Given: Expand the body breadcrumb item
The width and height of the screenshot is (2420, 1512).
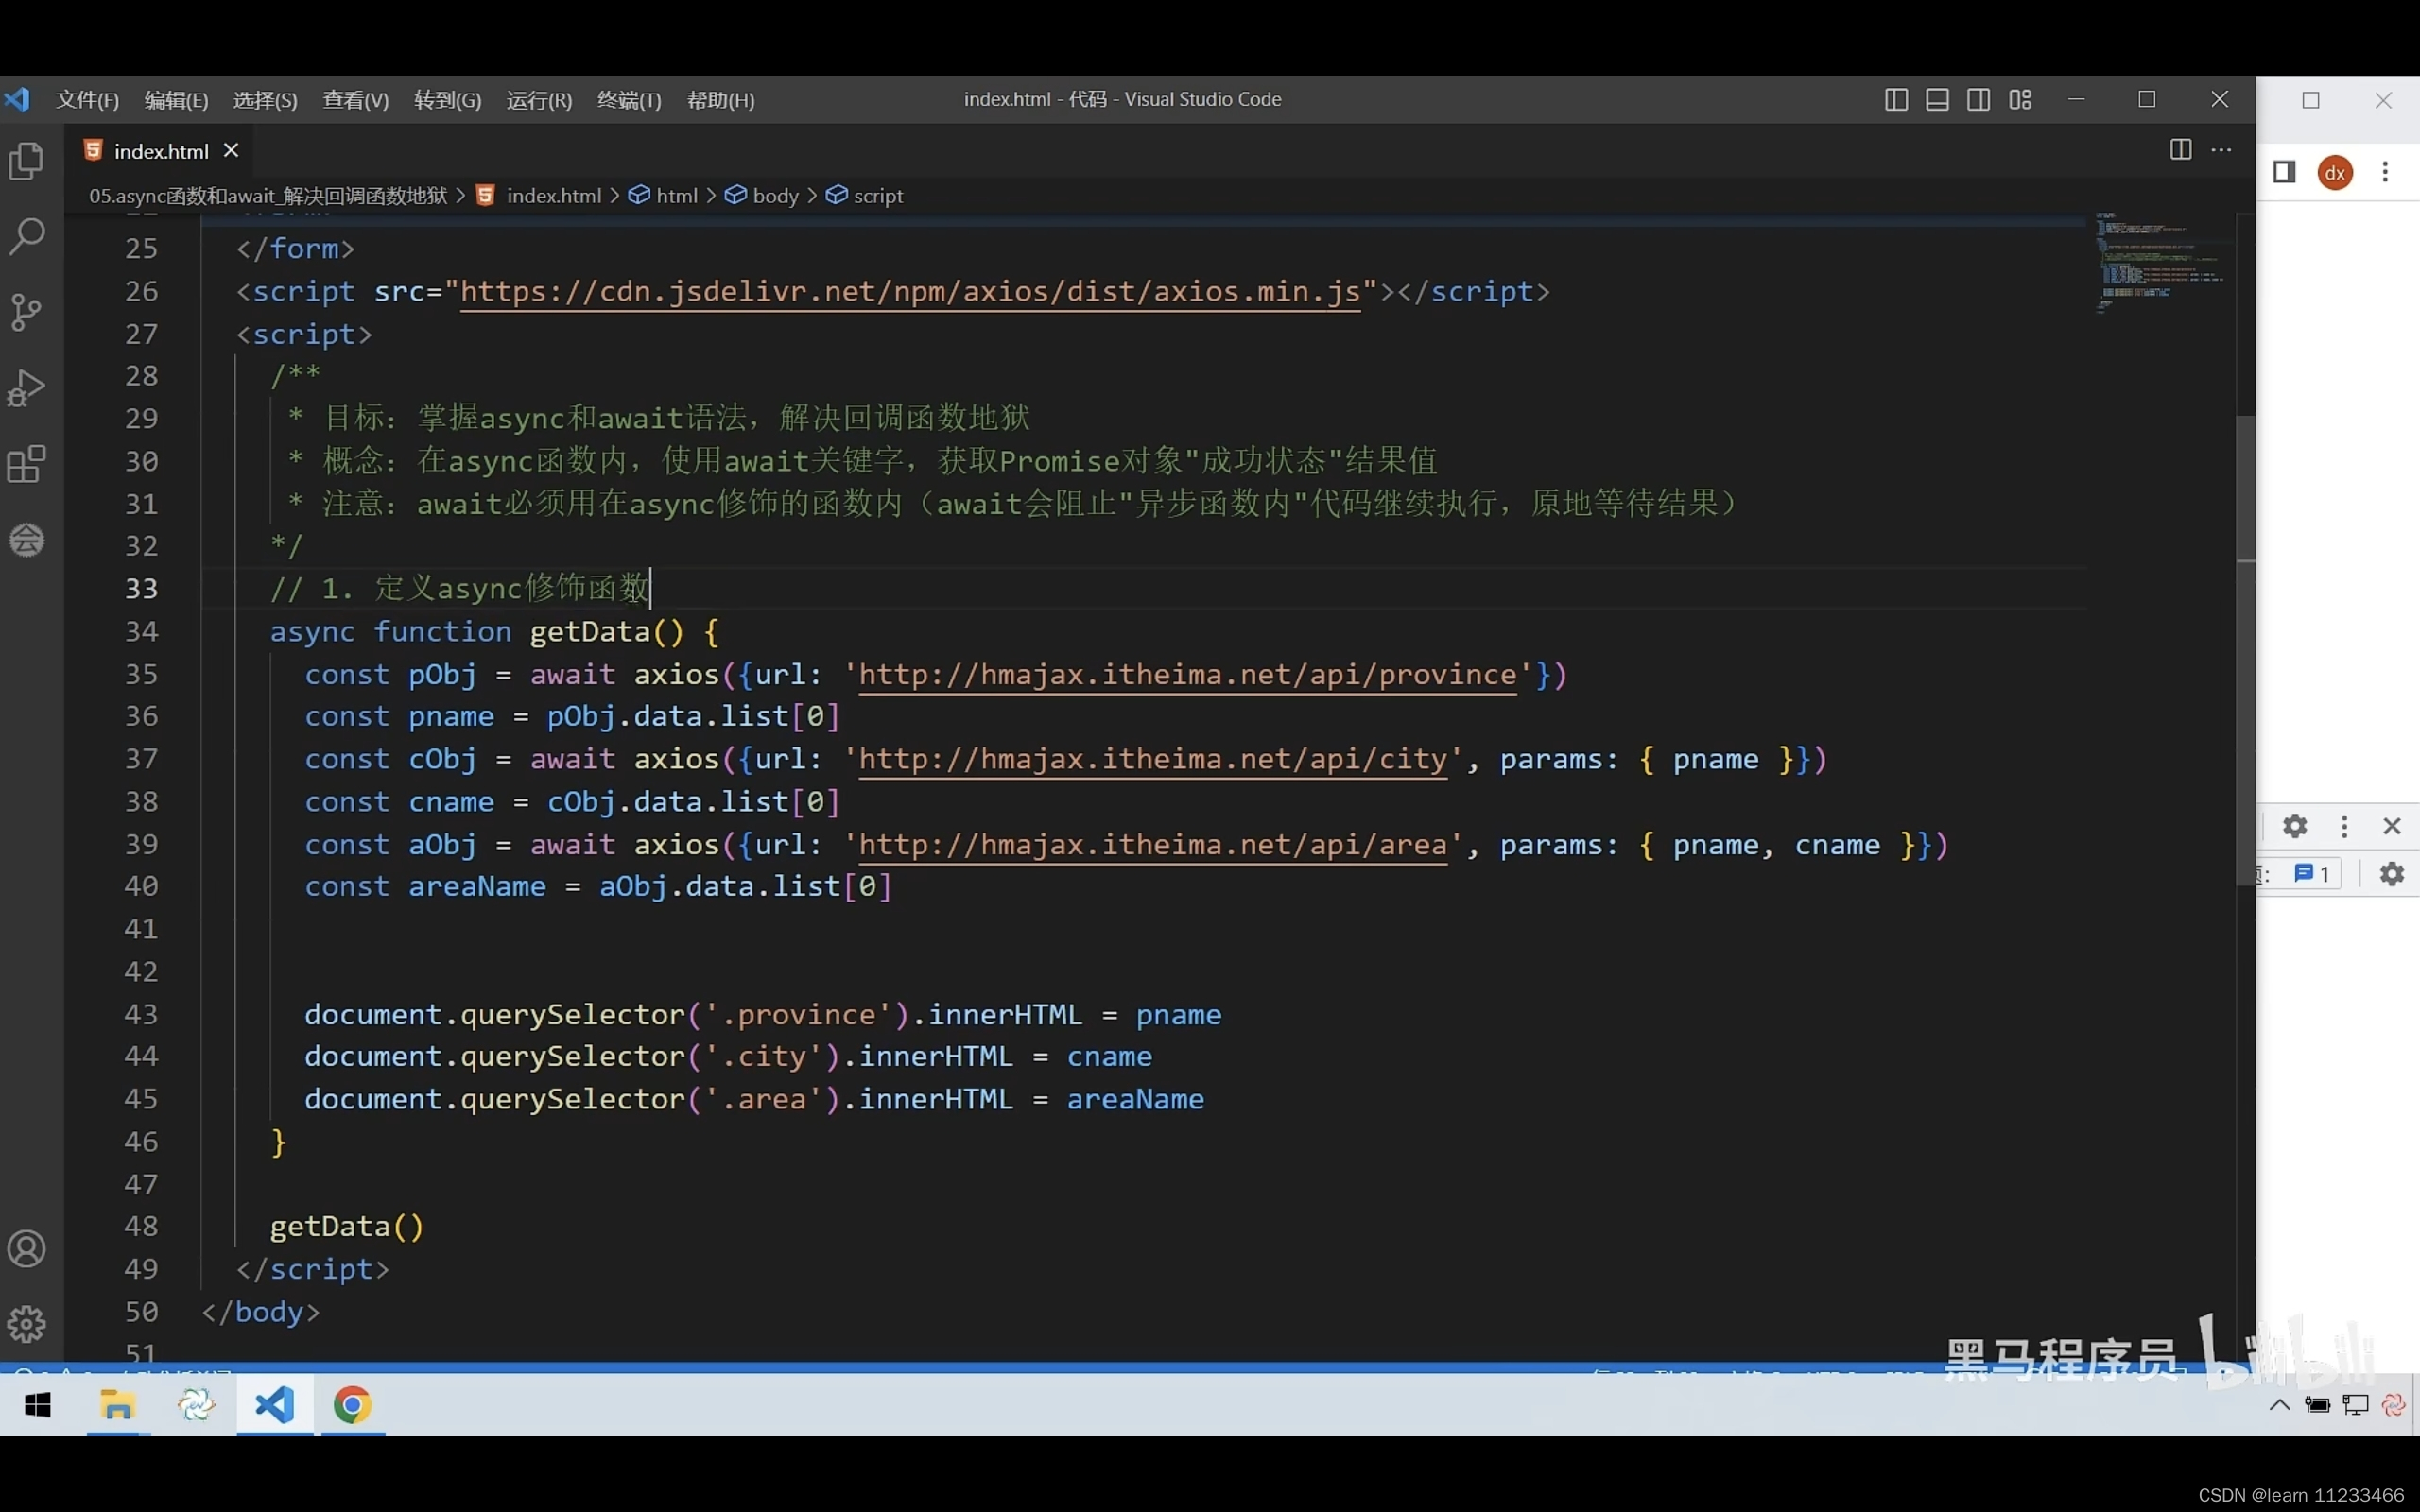Looking at the screenshot, I should click(x=775, y=196).
